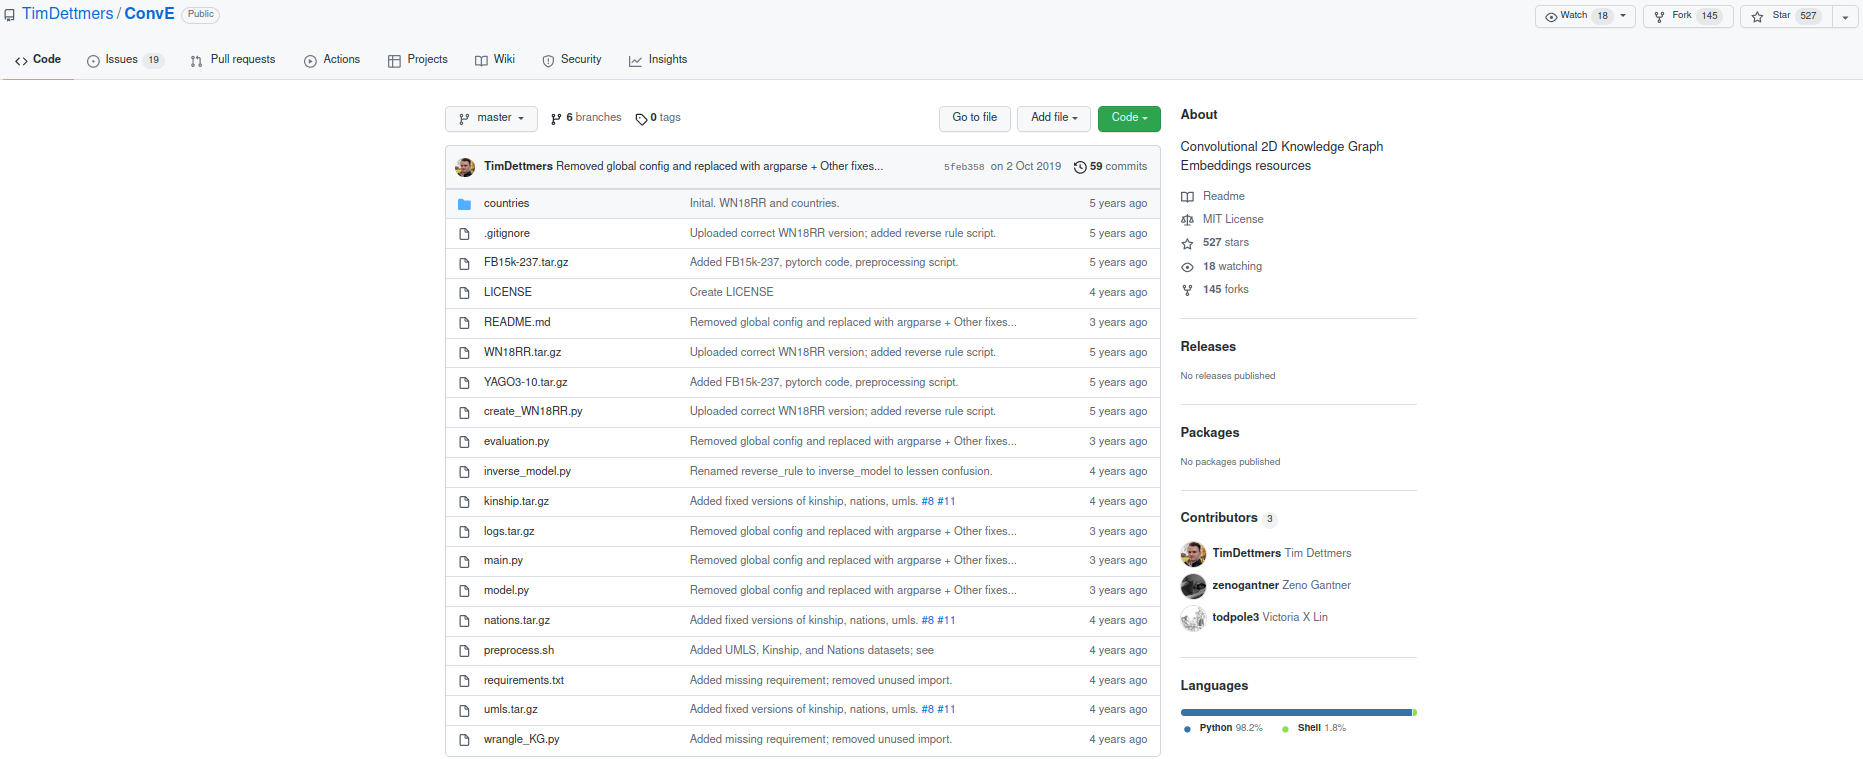Click the file icon next to umls.tar.gz
1863x759 pixels.
(464, 710)
